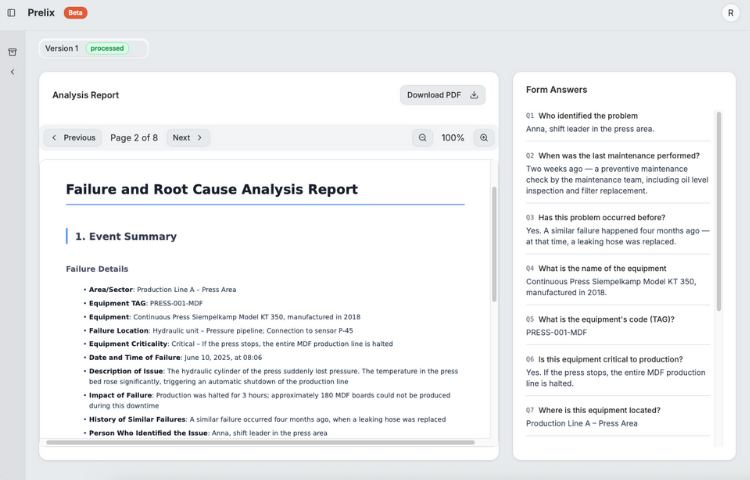Image resolution: width=750 pixels, height=480 pixels.
Task: Click answer PRESS-001-MDF in Form Answers
Action: (x=556, y=332)
